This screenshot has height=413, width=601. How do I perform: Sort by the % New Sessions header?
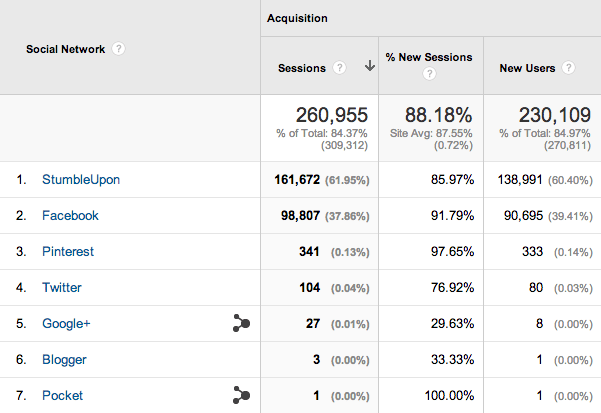click(x=428, y=57)
